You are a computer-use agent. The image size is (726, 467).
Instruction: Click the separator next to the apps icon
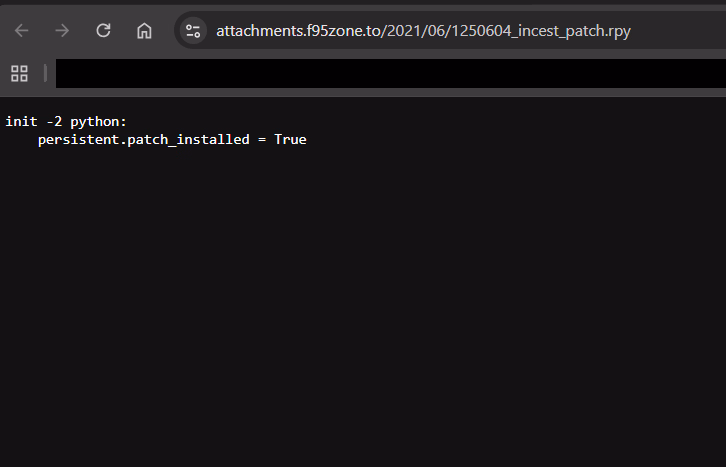coord(45,73)
